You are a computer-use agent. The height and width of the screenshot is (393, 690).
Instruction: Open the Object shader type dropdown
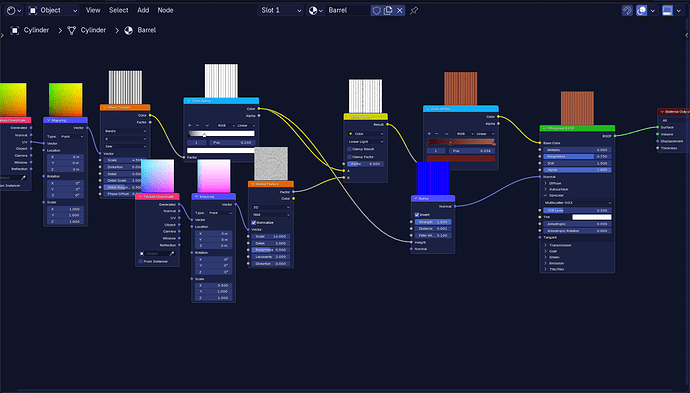point(53,10)
